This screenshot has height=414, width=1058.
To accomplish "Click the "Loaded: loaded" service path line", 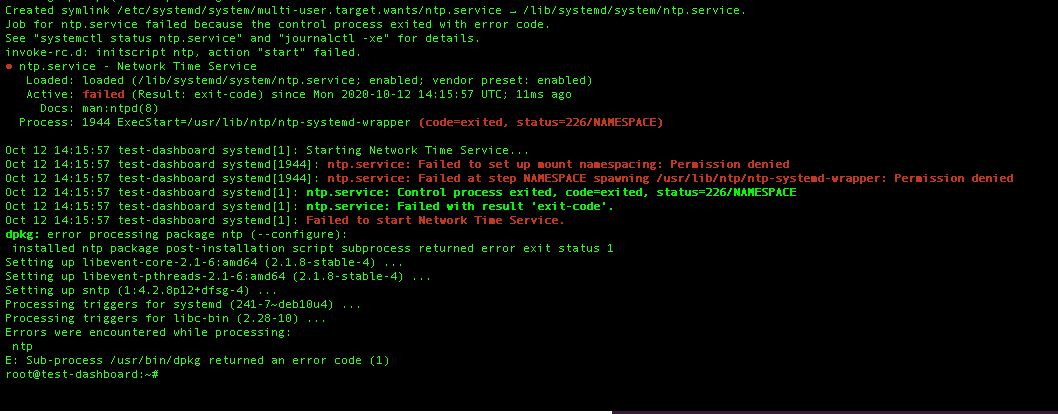I will click(308, 80).
